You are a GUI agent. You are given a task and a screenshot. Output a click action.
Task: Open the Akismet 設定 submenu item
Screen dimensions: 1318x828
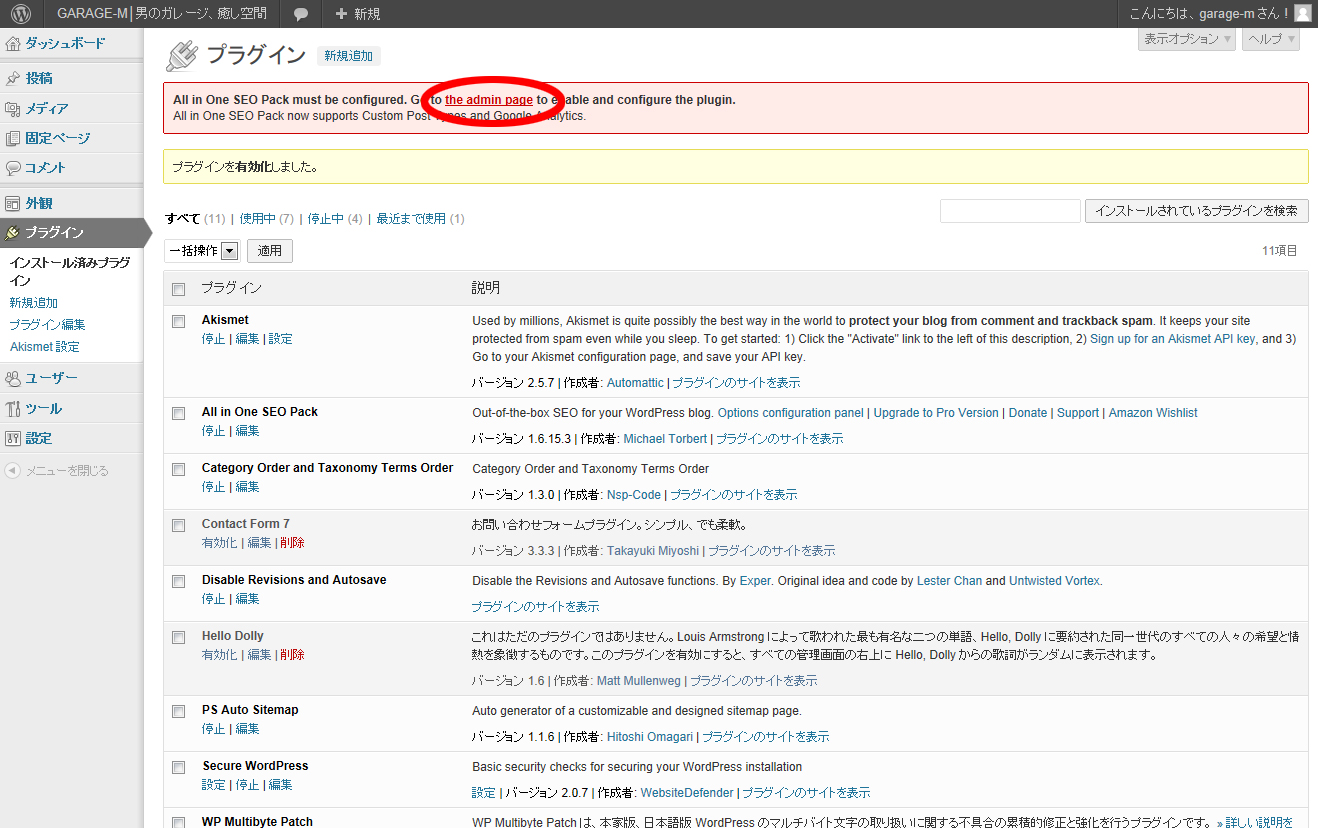tap(44, 347)
